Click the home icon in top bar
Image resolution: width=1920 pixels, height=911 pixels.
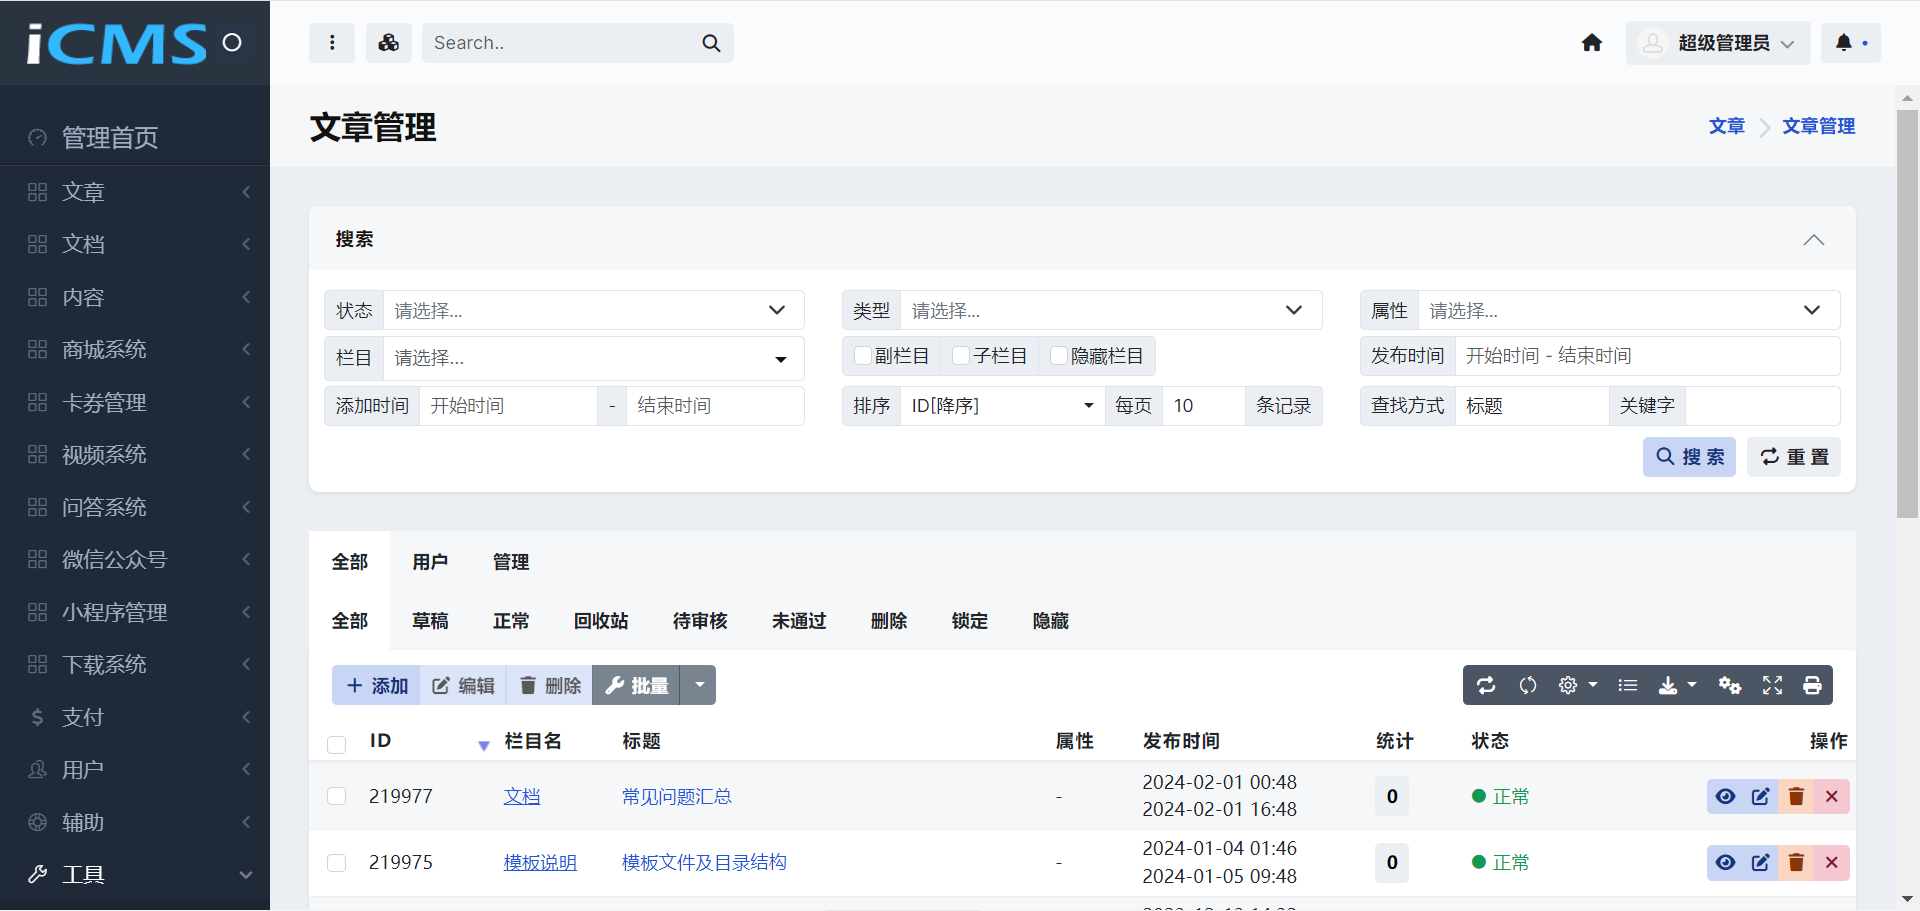point(1592,43)
